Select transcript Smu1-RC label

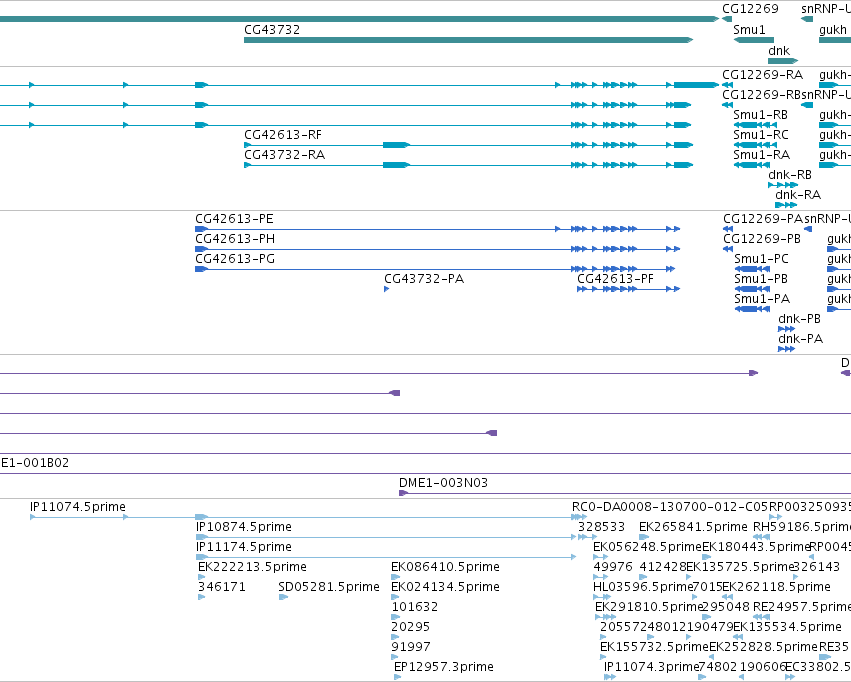(x=761, y=135)
